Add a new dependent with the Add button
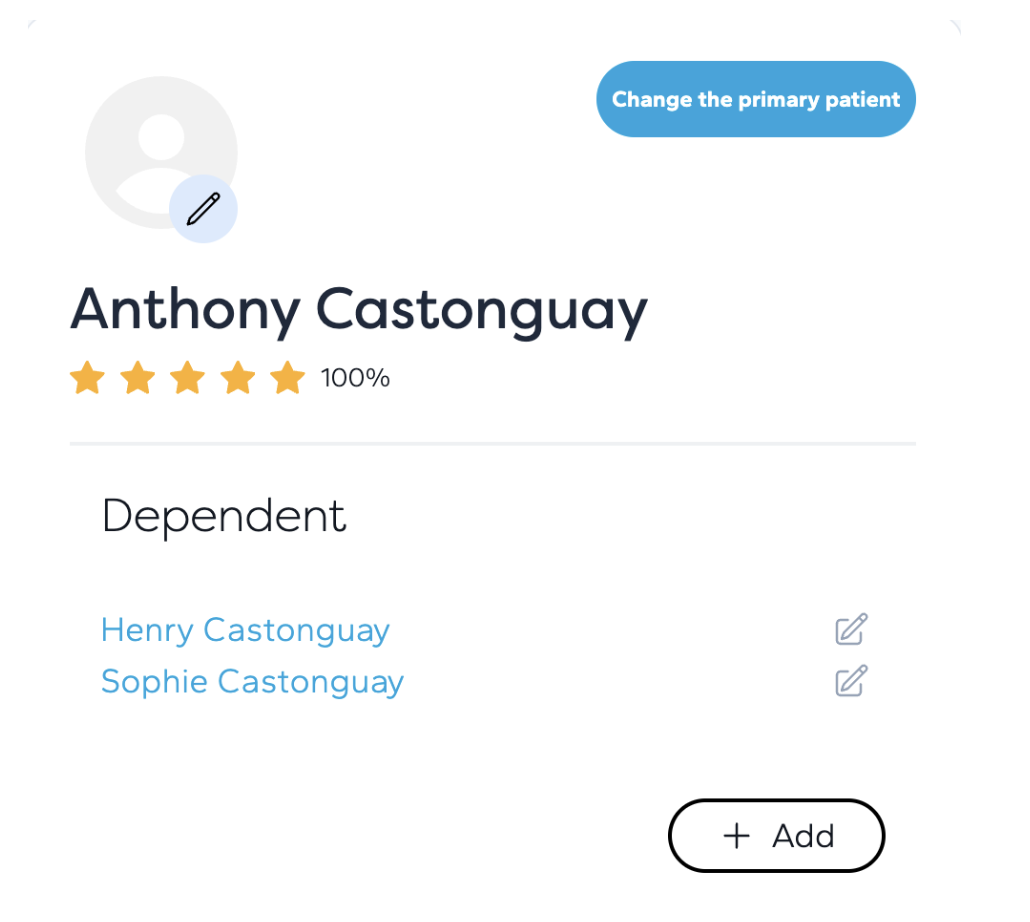 (x=776, y=835)
